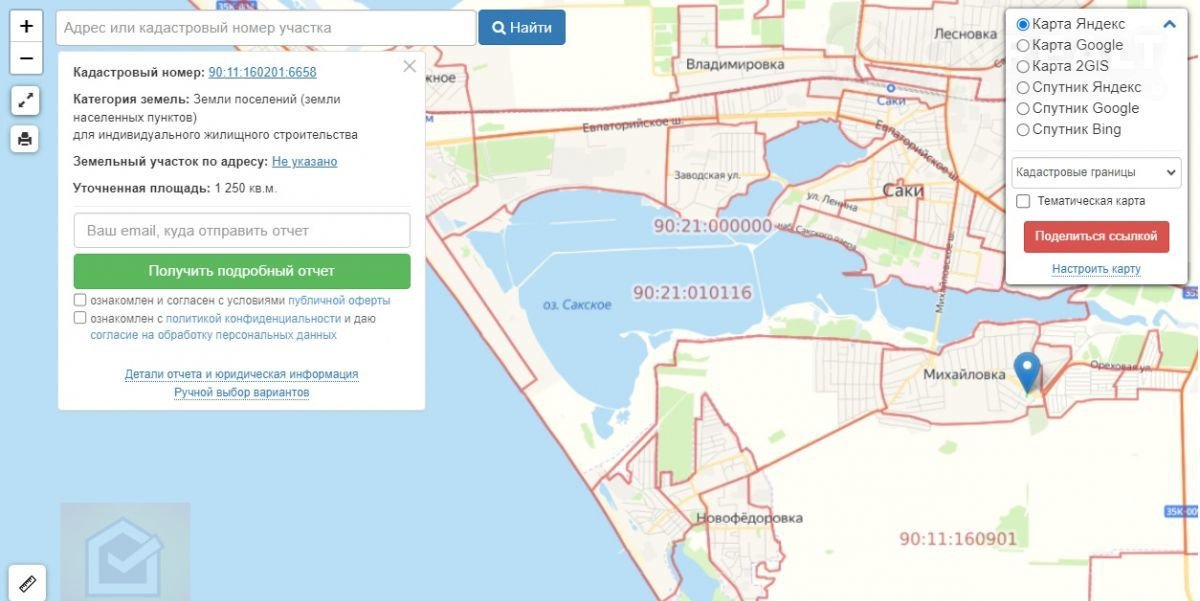
Task: Open cadastral number 90:11:160201:6658 link
Action: (262, 73)
